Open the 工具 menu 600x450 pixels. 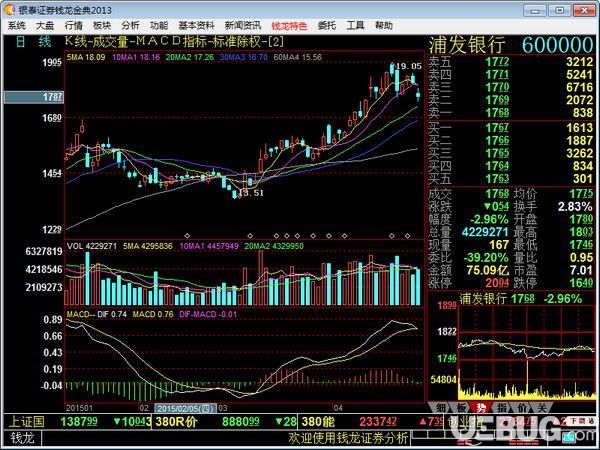click(355, 26)
